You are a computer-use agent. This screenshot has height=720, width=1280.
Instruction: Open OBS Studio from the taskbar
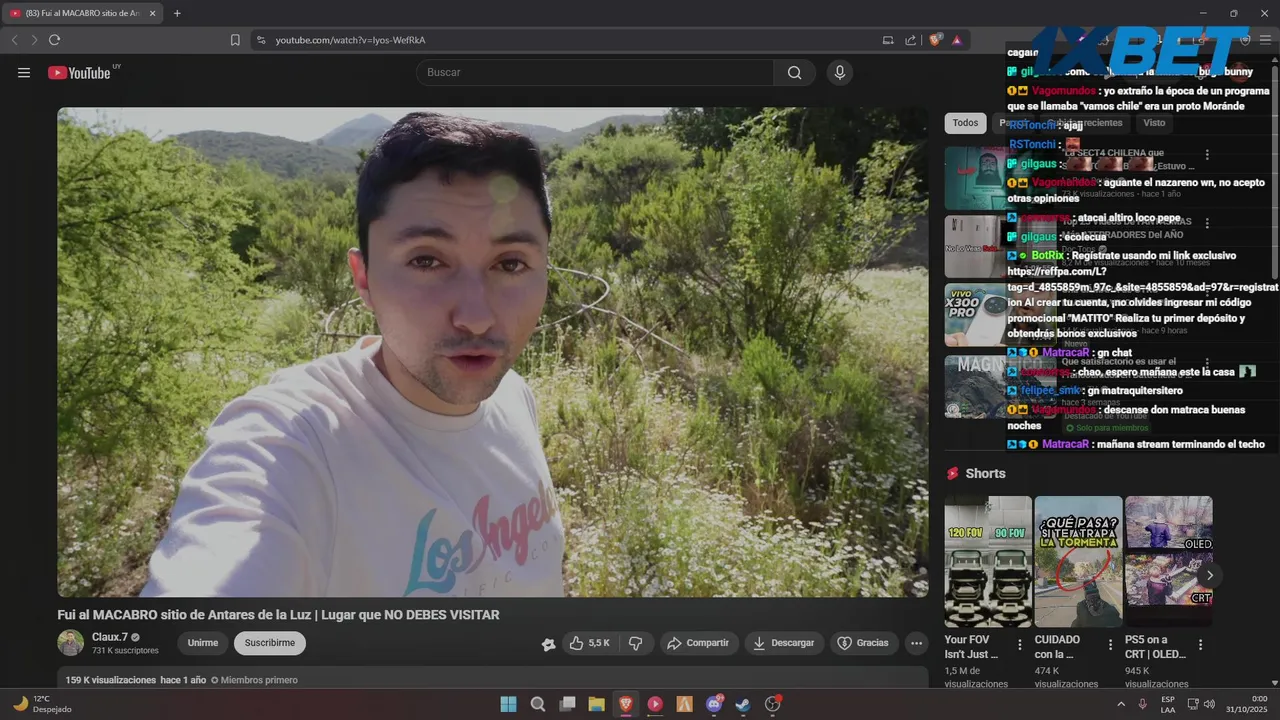click(772, 704)
